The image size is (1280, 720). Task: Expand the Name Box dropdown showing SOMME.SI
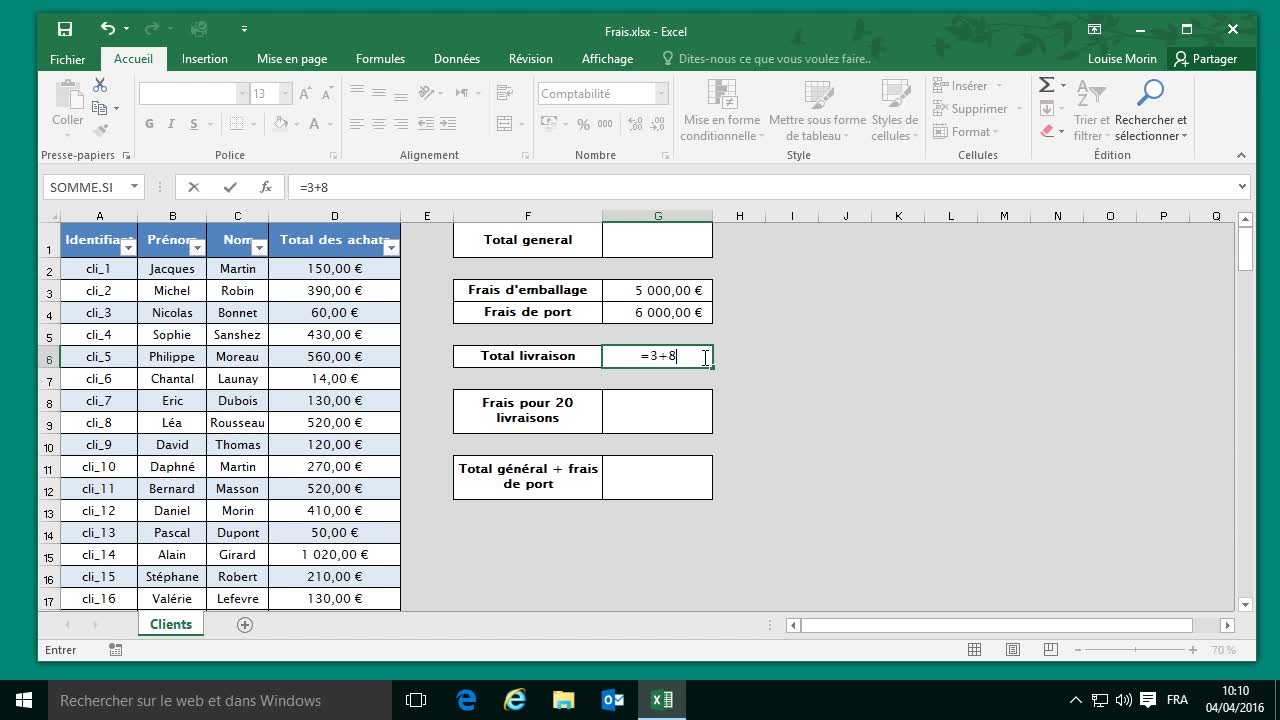coord(134,187)
